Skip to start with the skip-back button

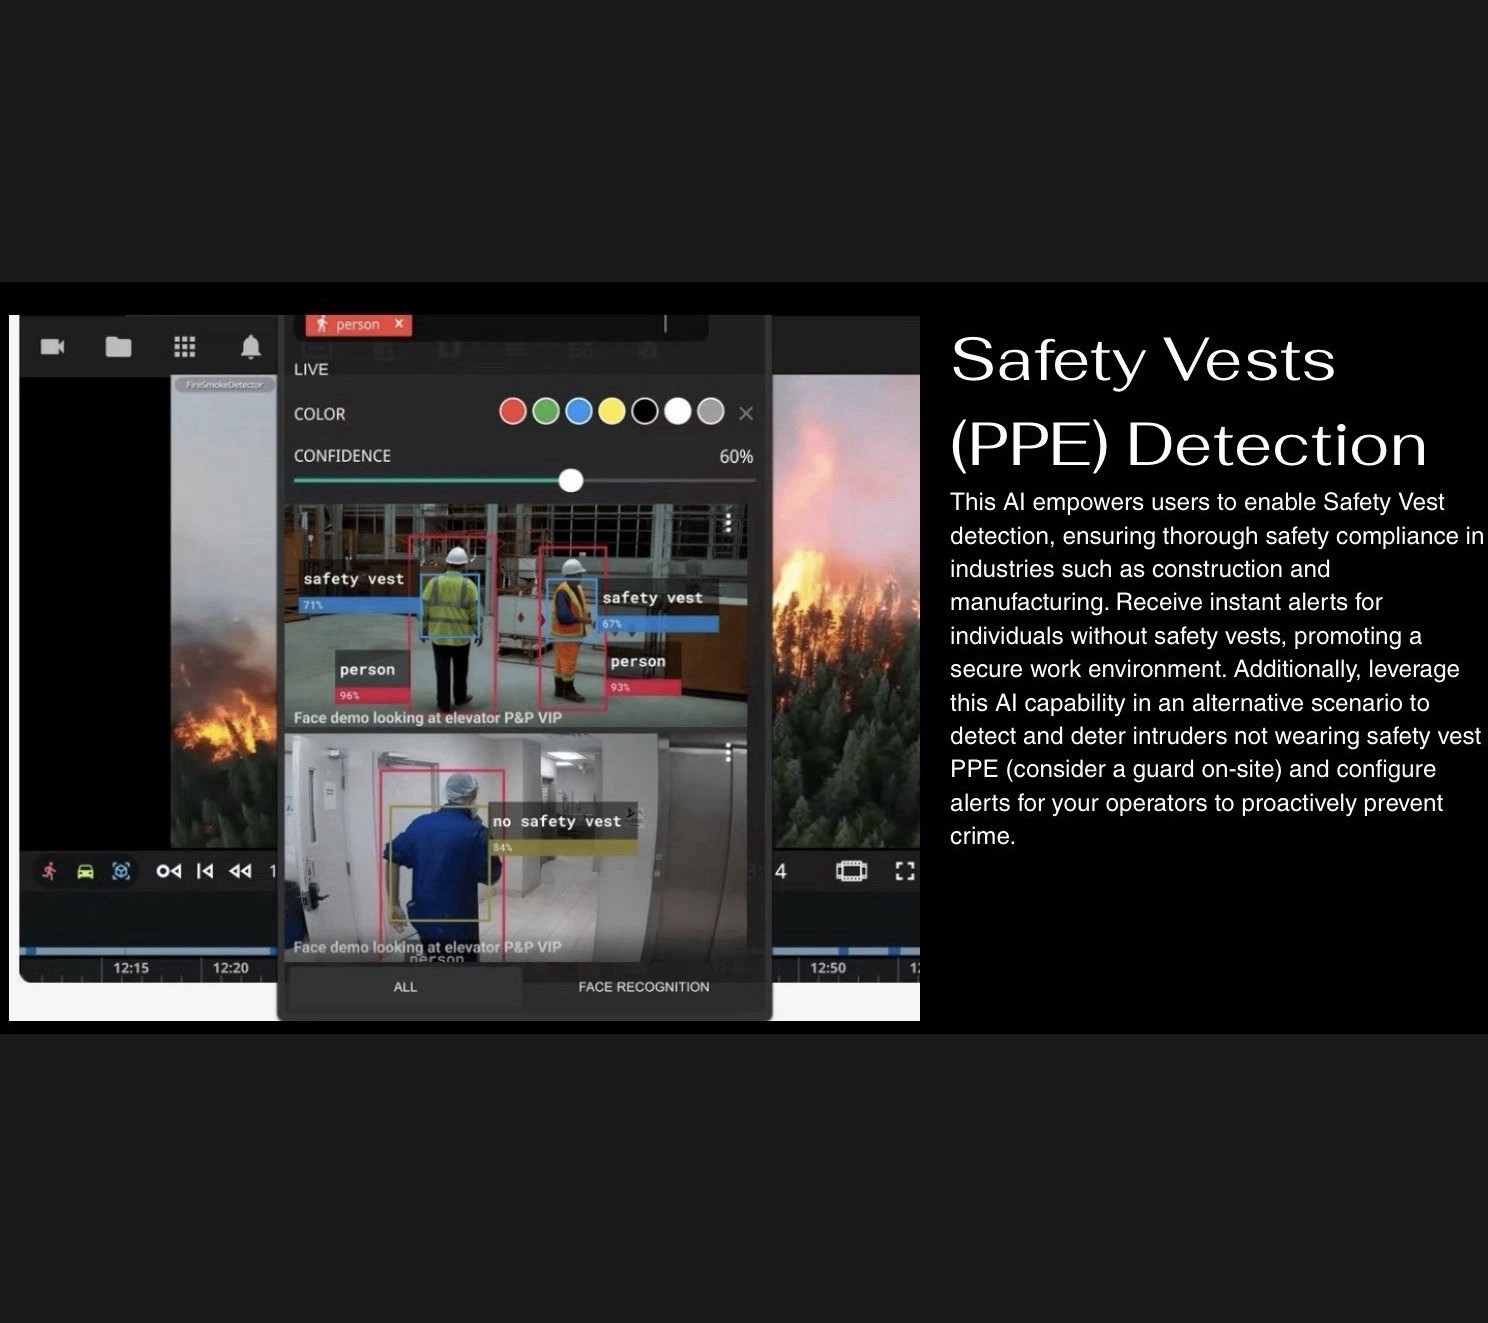205,871
